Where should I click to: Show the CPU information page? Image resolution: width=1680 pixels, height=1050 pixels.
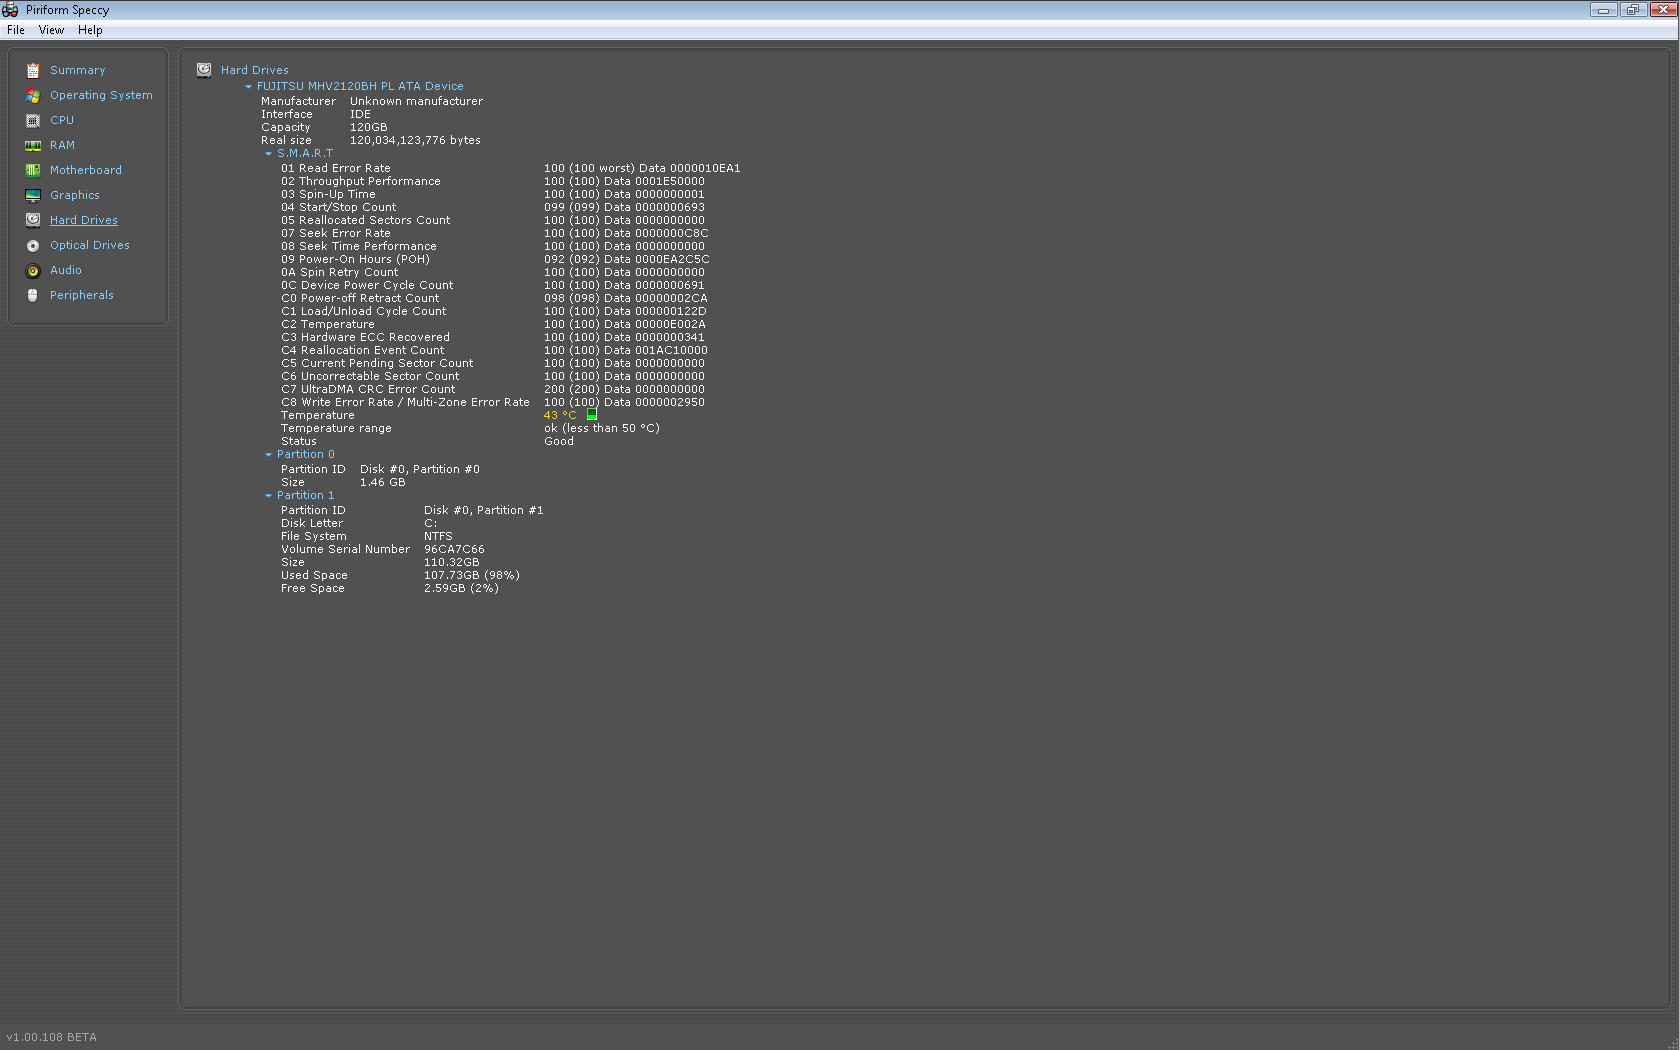pos(62,120)
